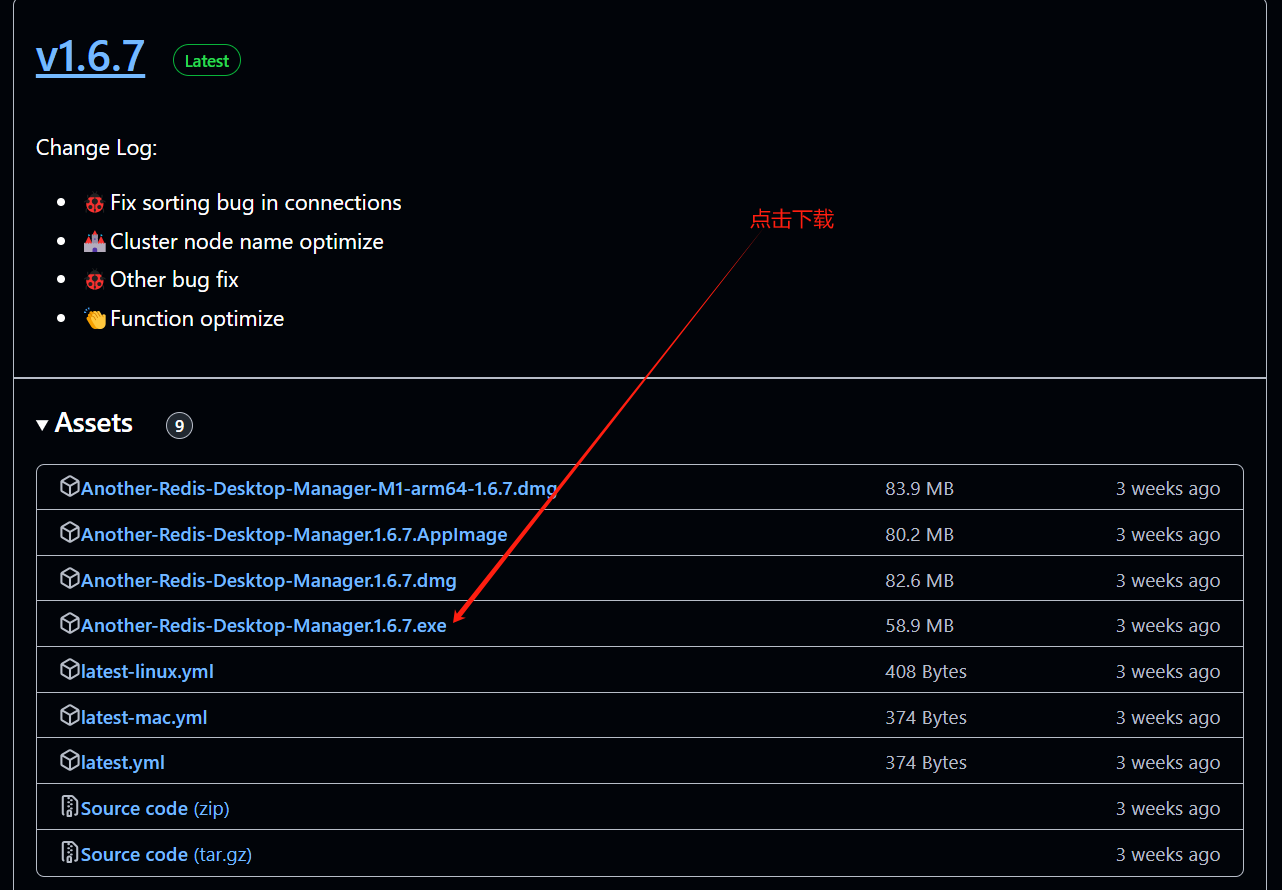Open the v1.6.7 release title link

tap(90, 57)
